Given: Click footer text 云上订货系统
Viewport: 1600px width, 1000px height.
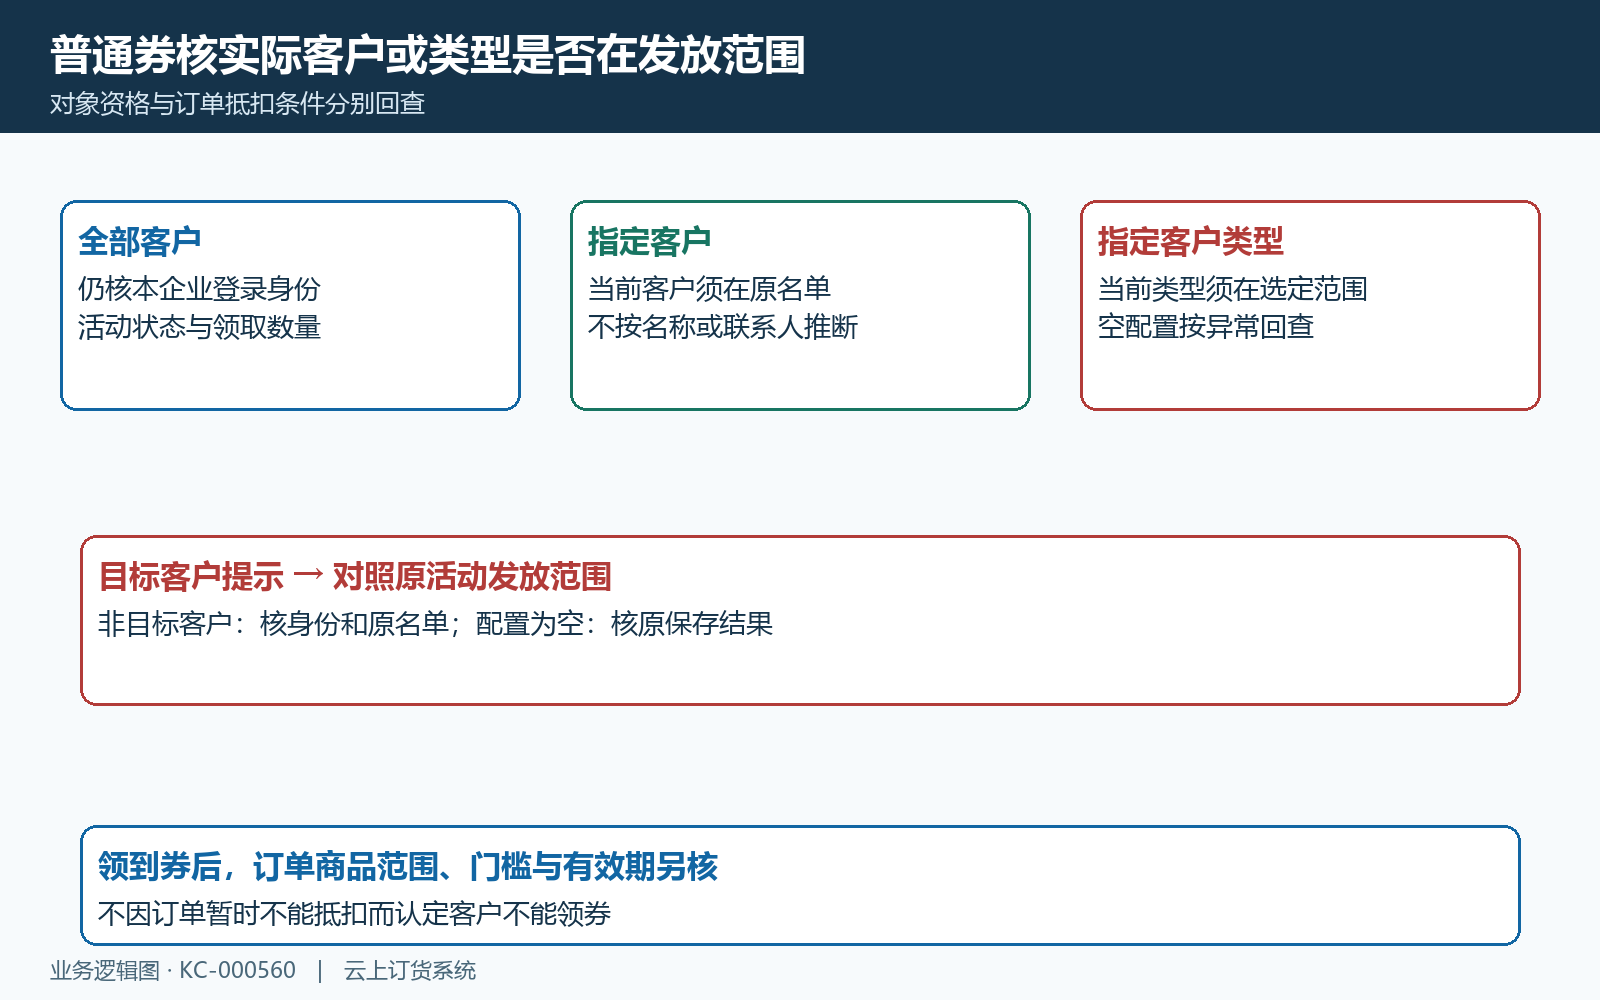Looking at the screenshot, I should tap(410, 970).
